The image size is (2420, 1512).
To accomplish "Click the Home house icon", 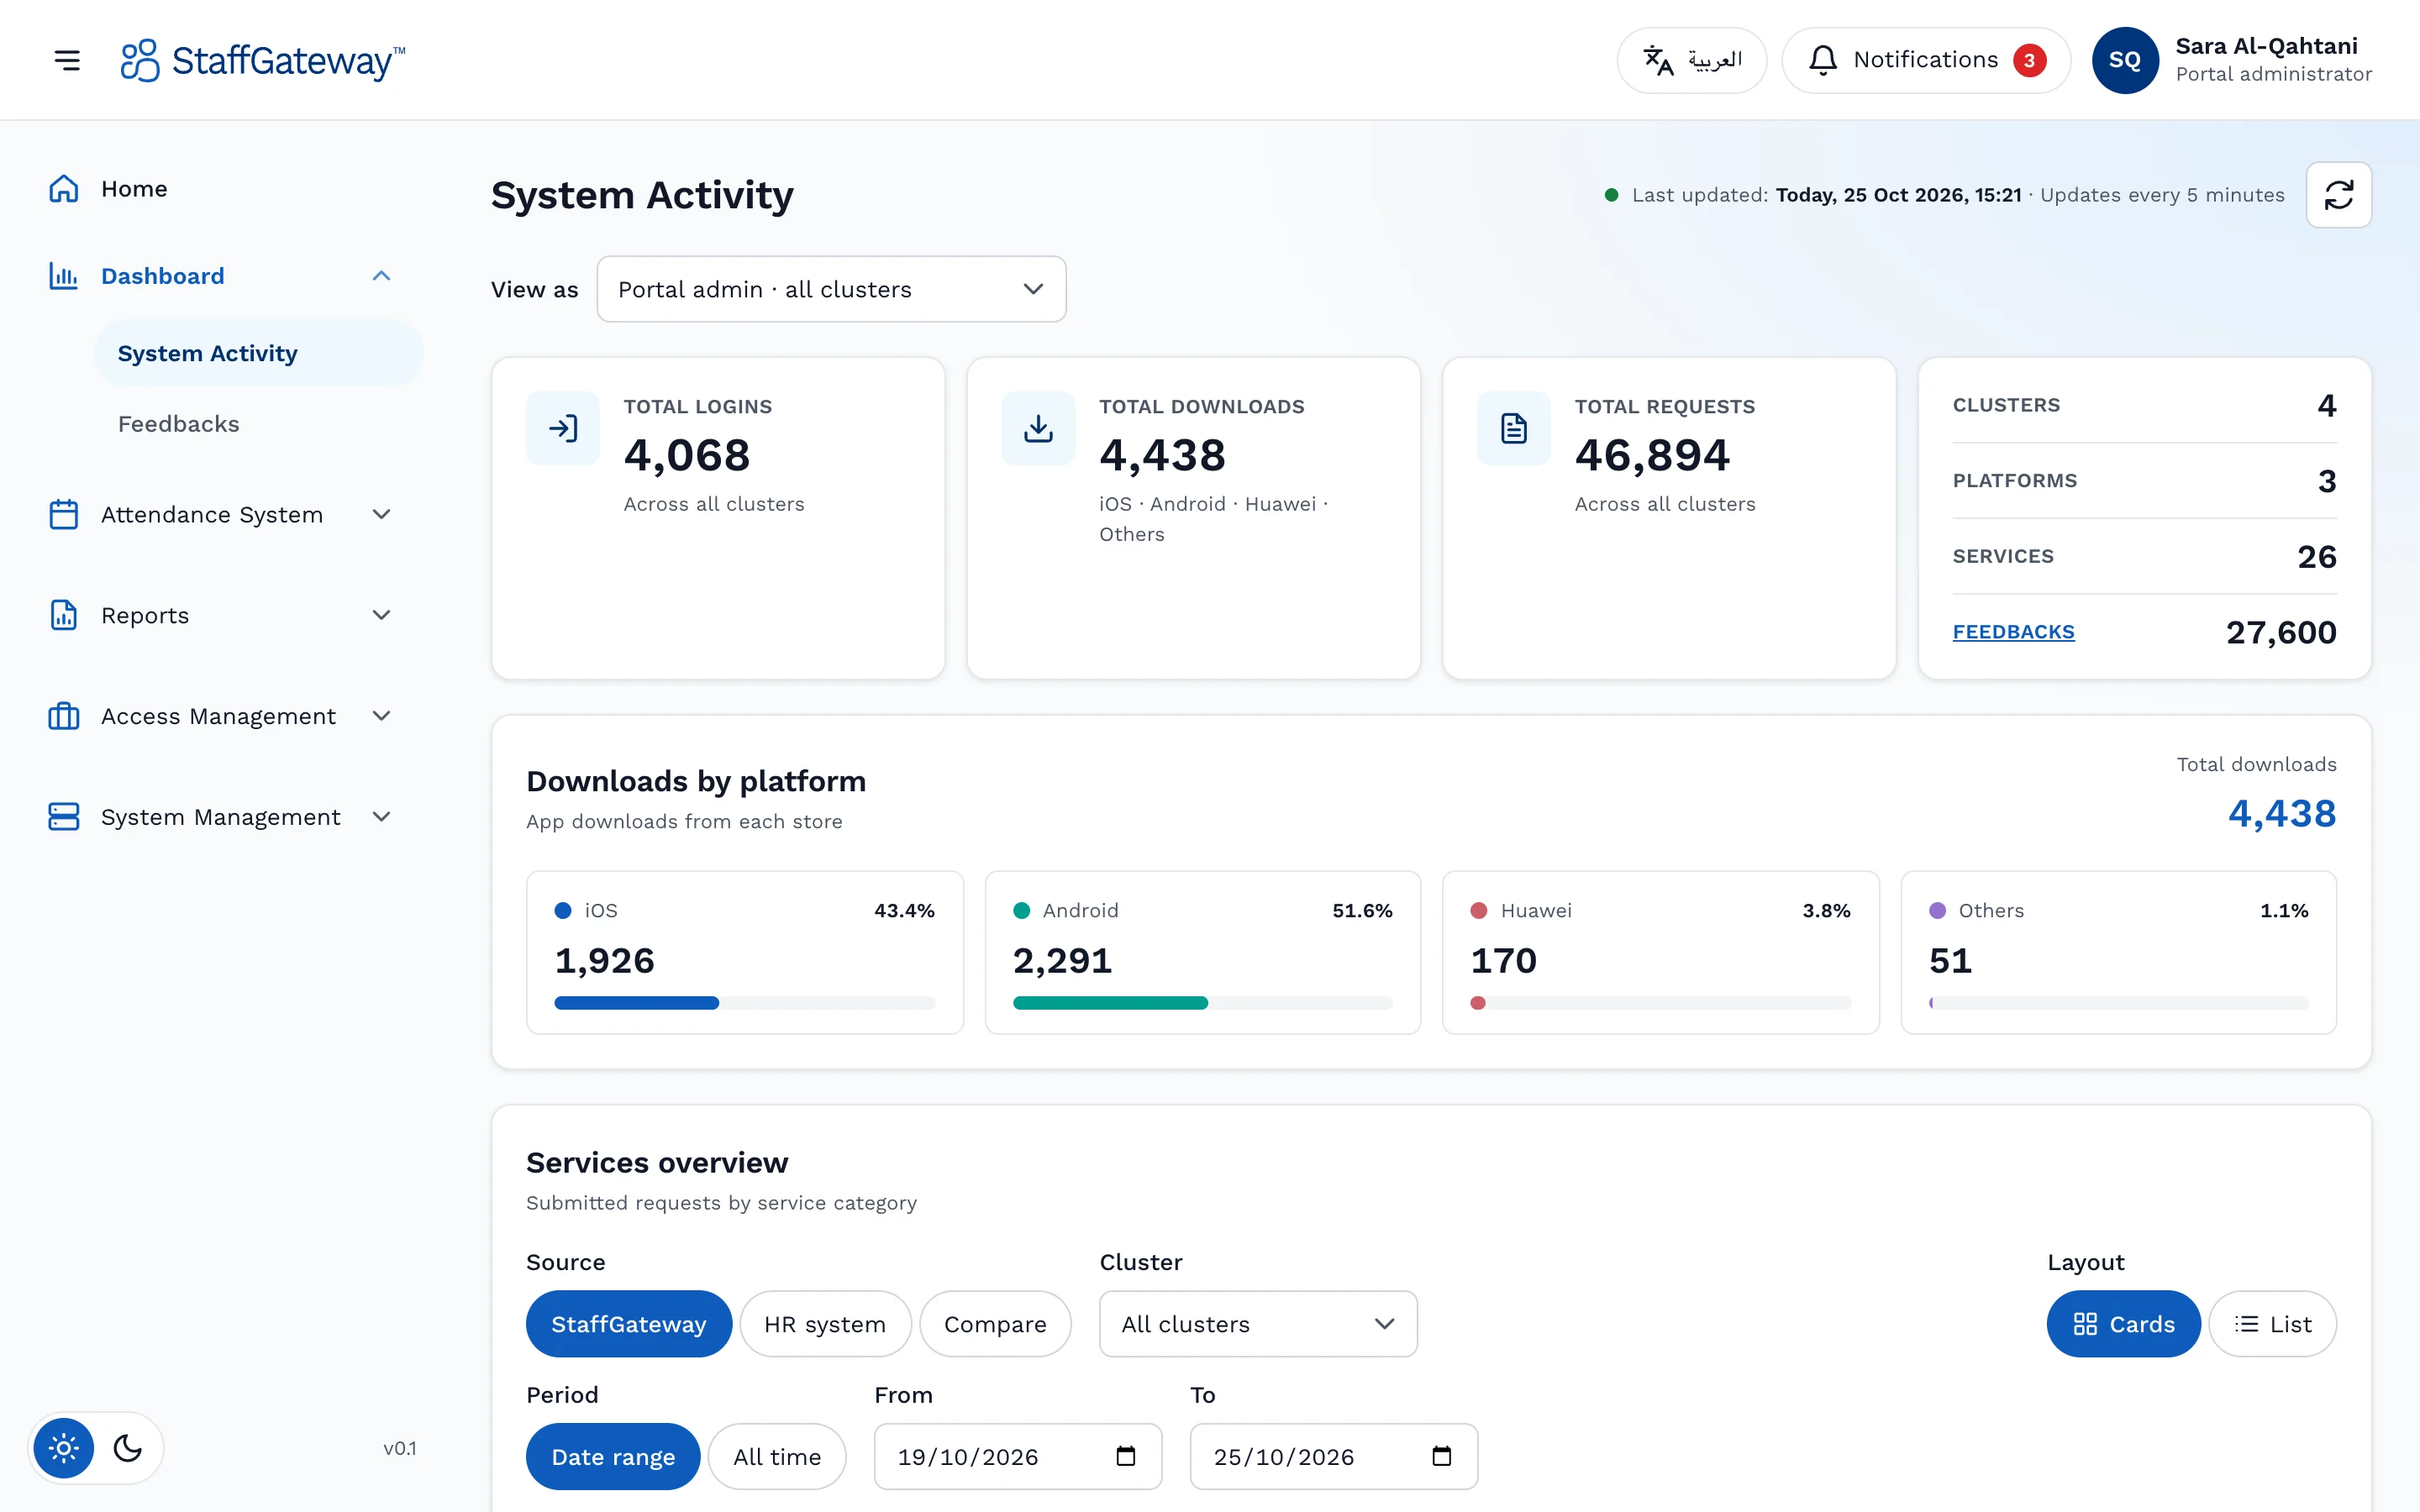I will (x=64, y=188).
